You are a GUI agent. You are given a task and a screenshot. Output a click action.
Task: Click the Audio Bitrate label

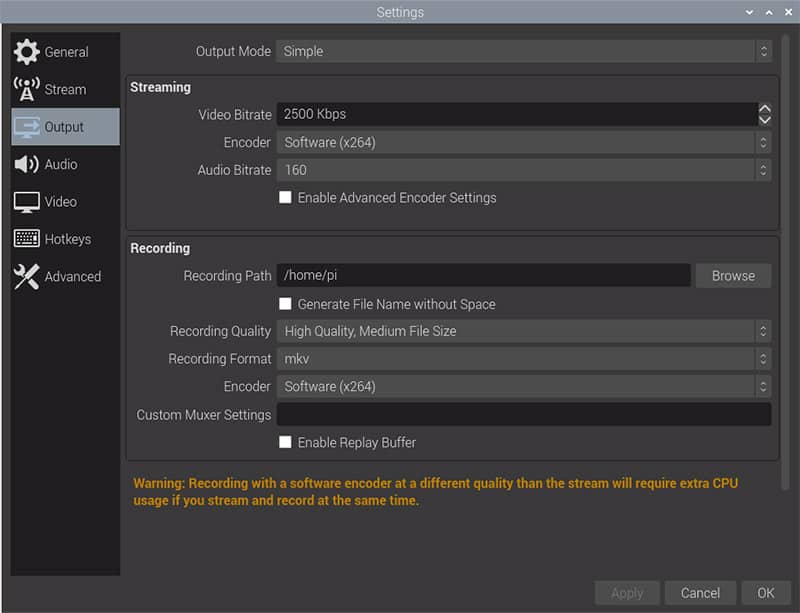point(234,170)
